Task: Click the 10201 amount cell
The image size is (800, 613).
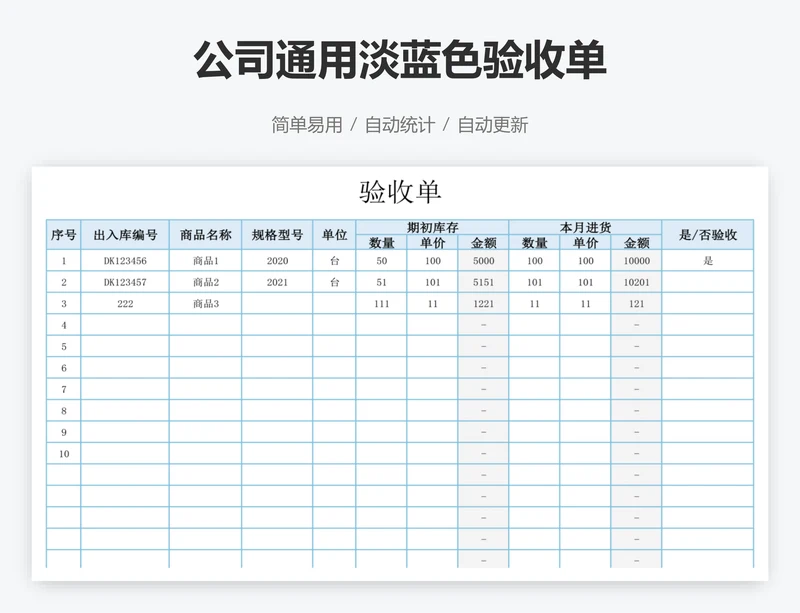Action: (x=636, y=282)
